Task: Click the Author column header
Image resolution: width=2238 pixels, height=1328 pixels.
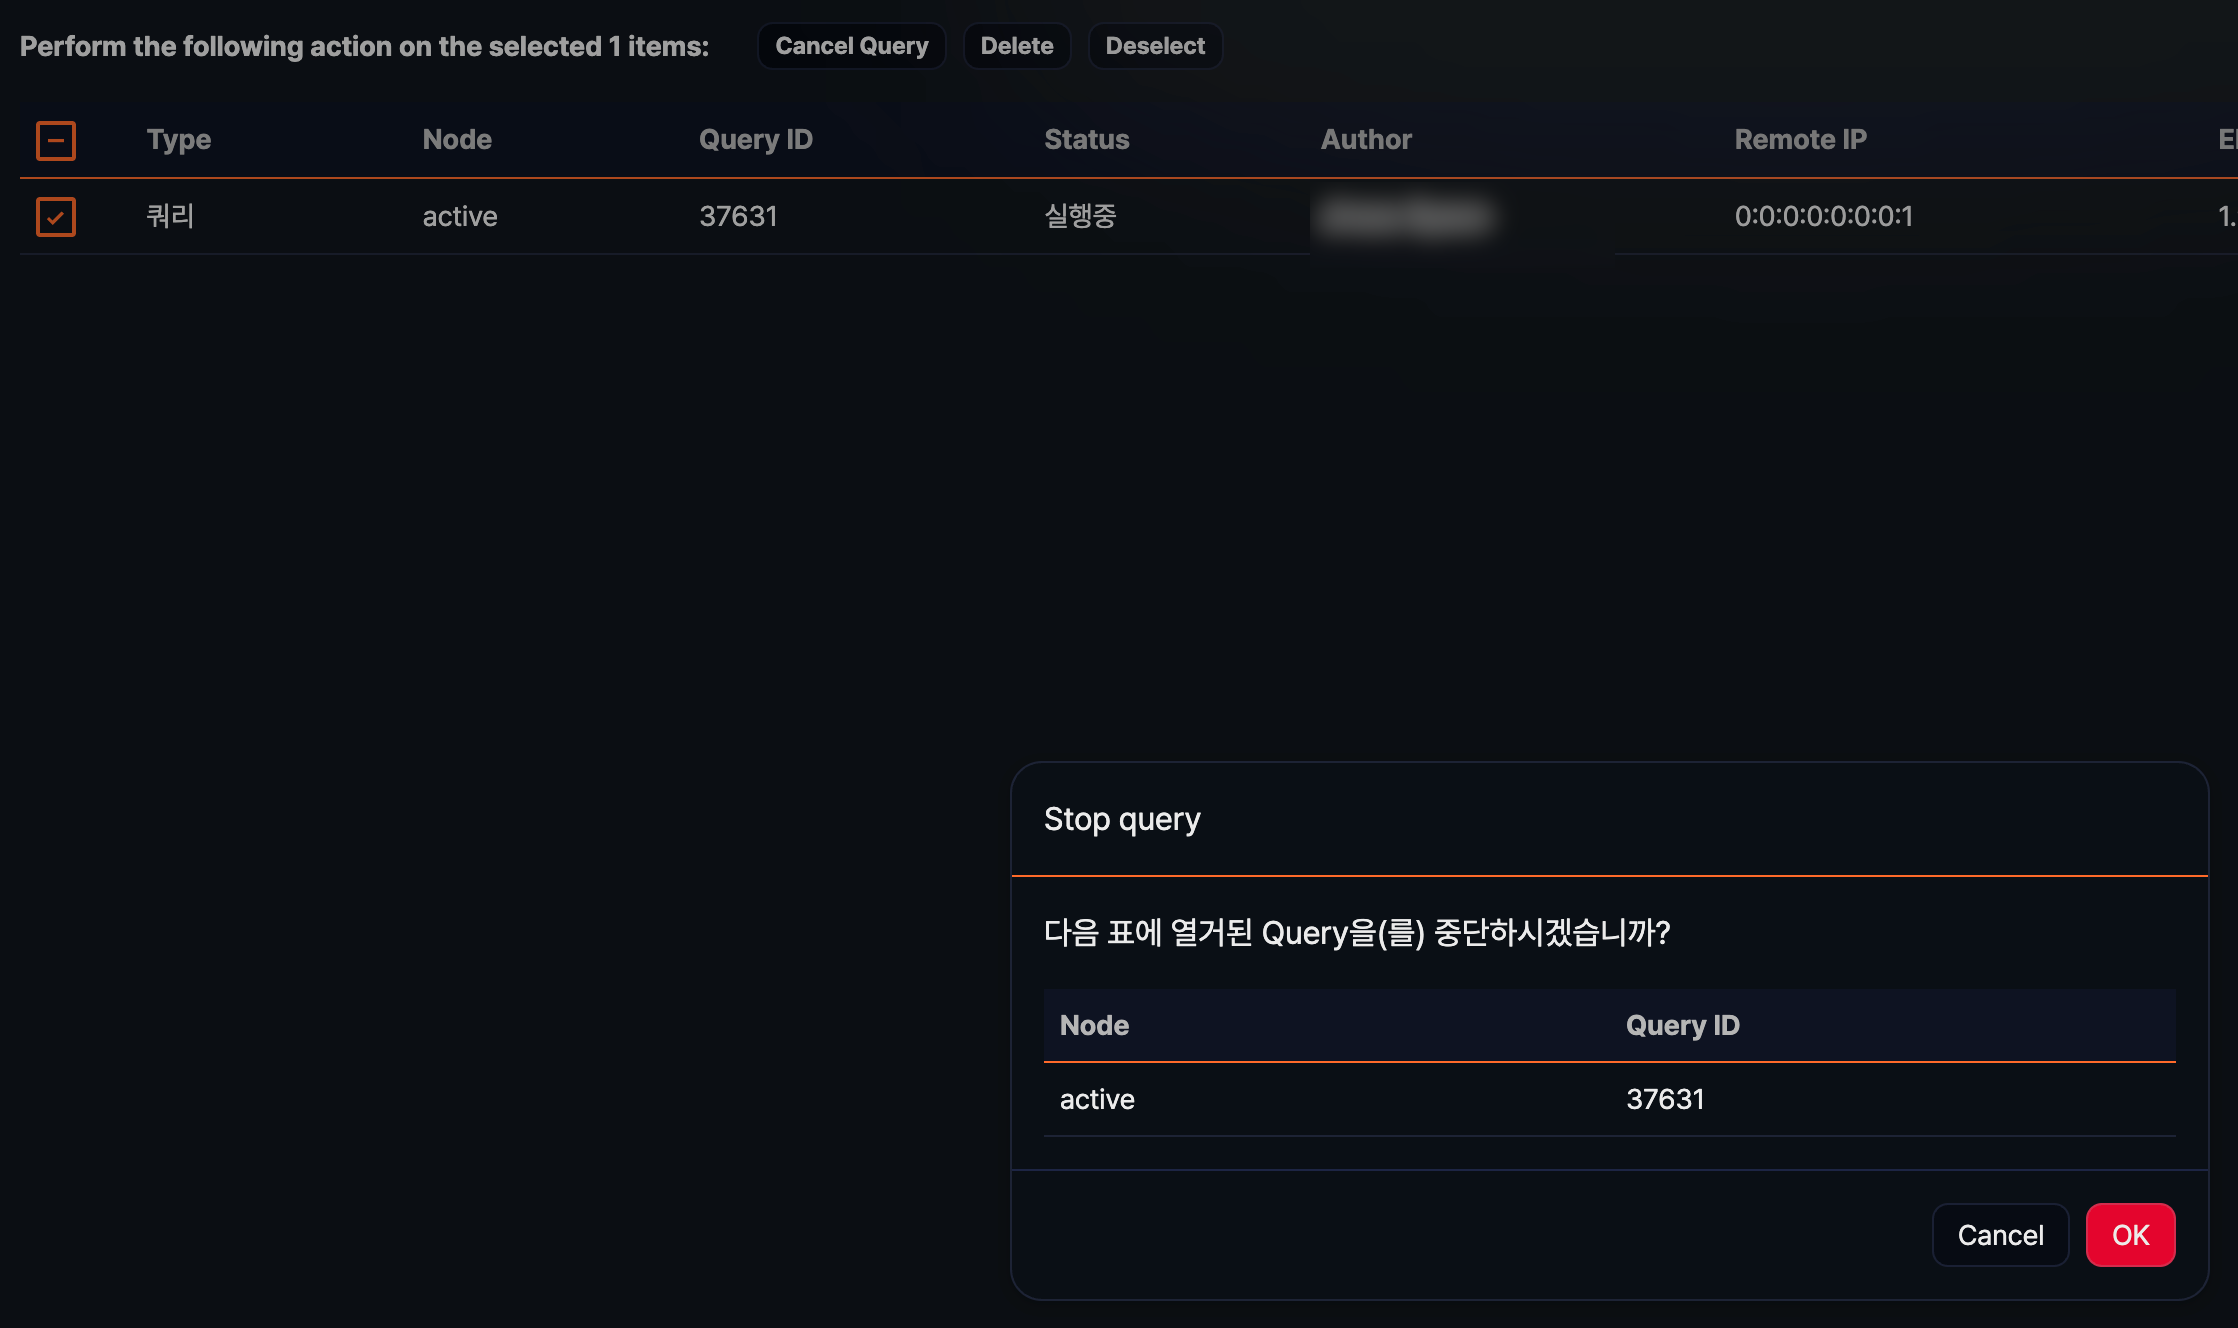Action: click(x=1366, y=140)
